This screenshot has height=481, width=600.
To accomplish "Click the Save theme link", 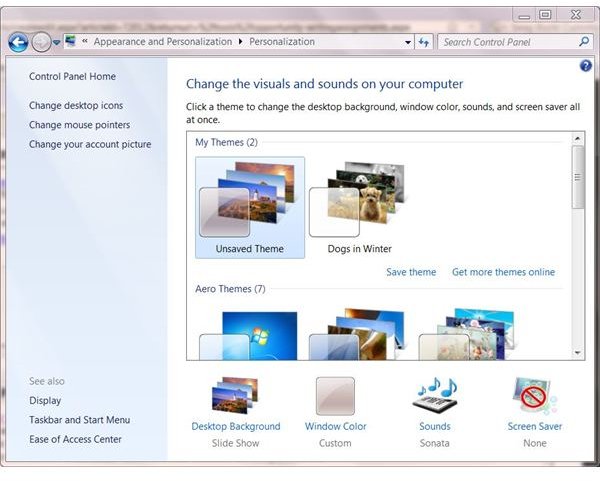I will tap(411, 272).
